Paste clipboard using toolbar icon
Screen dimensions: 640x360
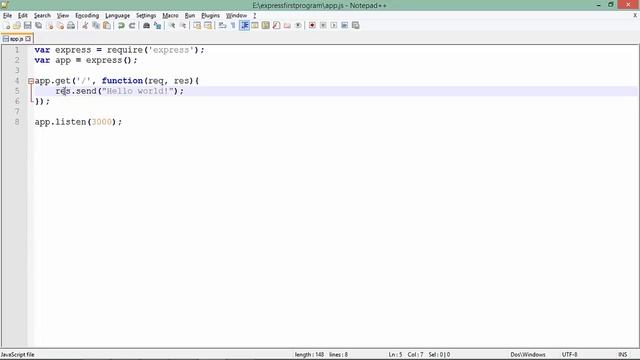click(107, 25)
